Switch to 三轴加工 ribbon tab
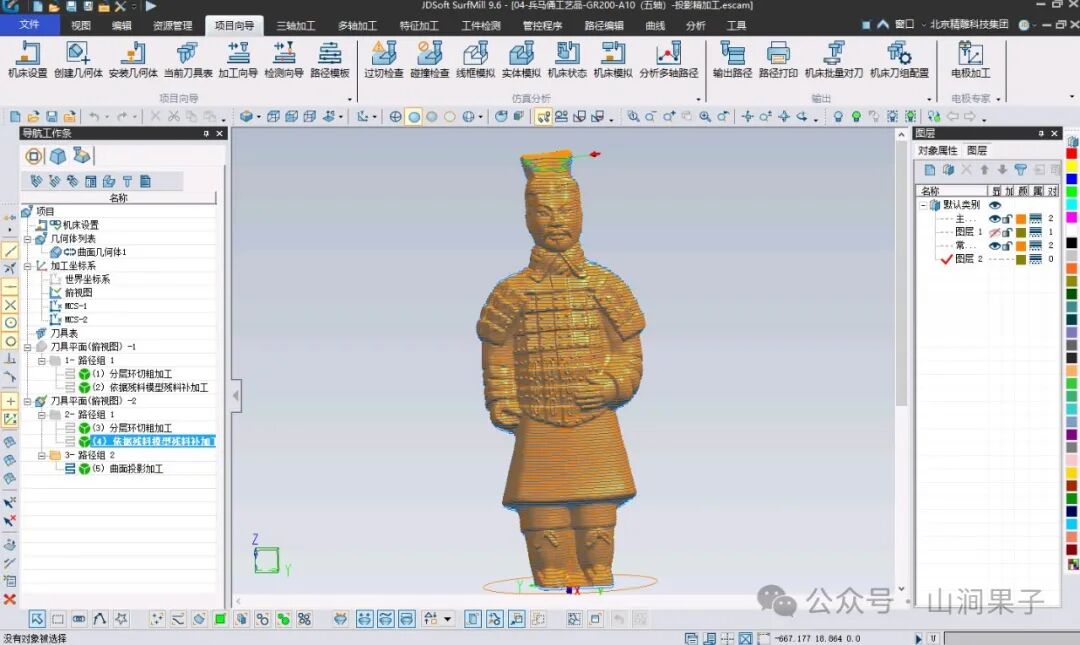This screenshot has width=1080, height=645. tap(295, 25)
